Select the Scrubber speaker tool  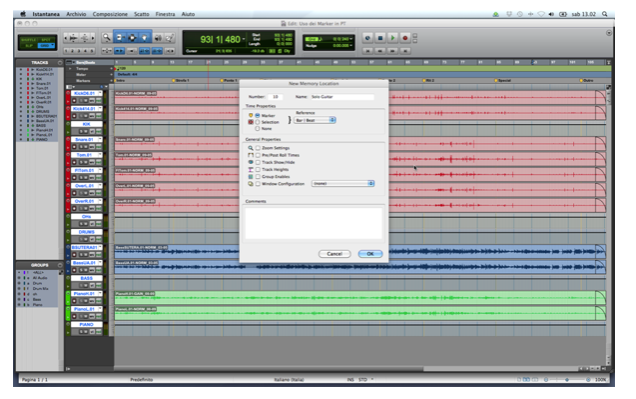tap(158, 38)
